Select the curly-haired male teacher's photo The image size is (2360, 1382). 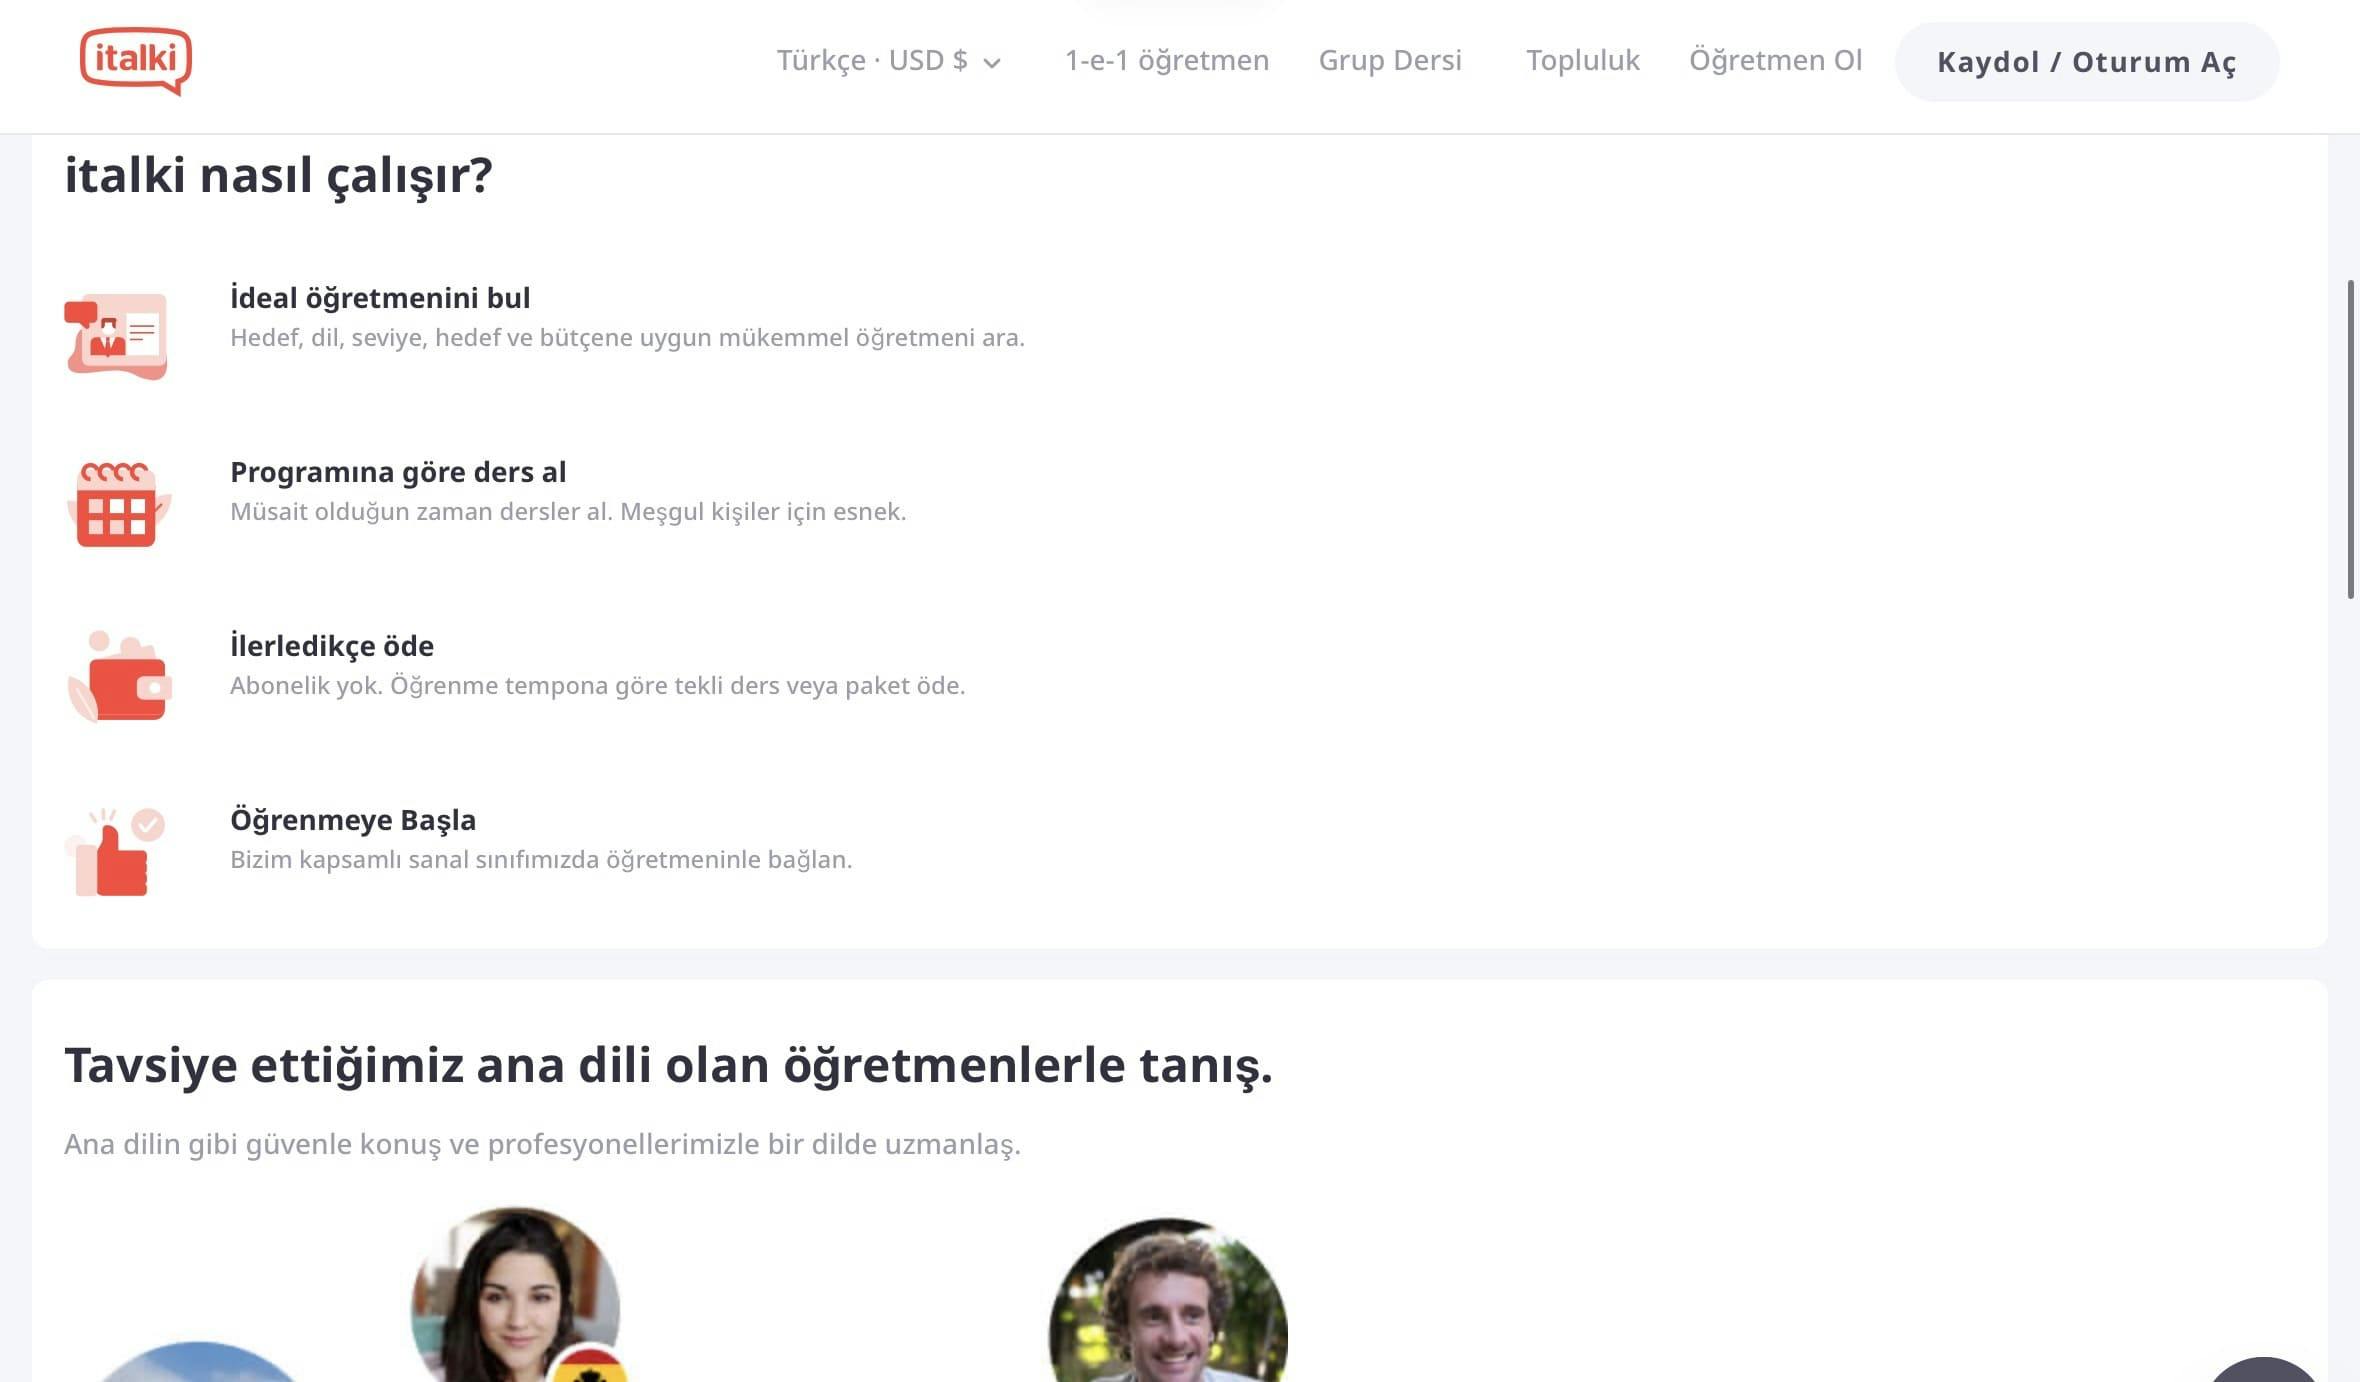(1167, 1302)
